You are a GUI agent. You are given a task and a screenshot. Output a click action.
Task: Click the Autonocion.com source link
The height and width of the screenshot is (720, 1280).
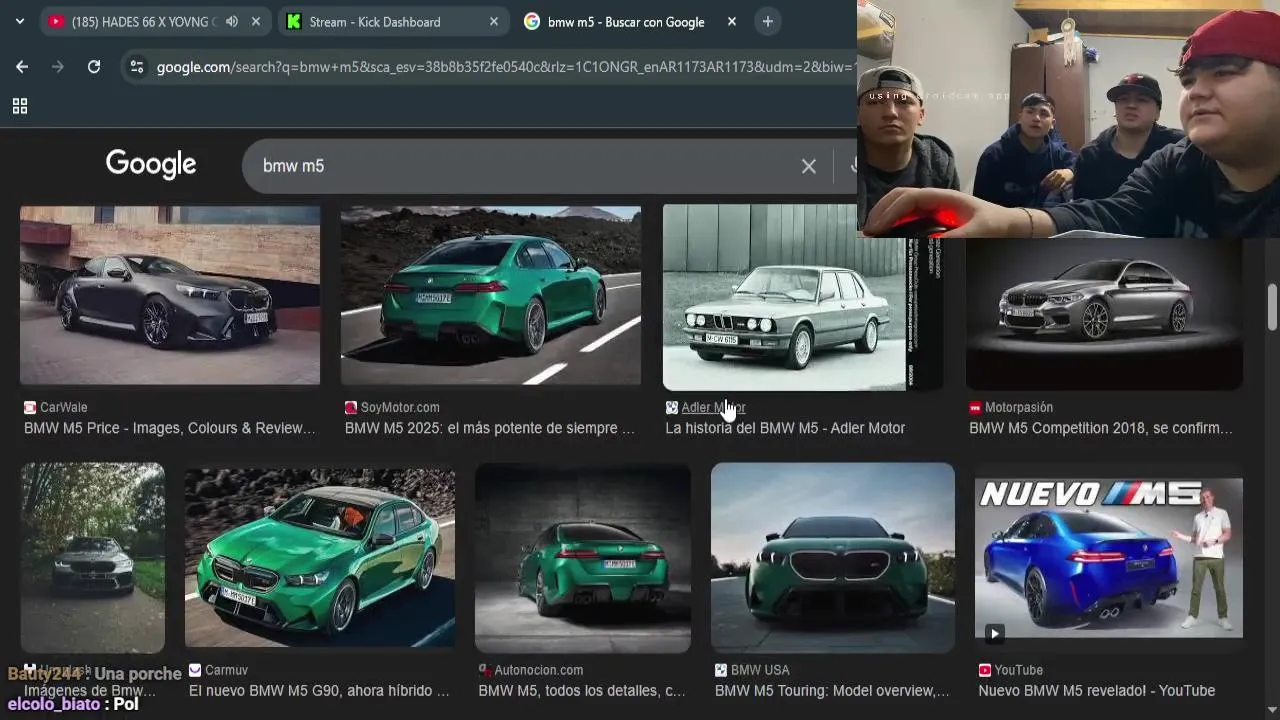click(x=539, y=670)
